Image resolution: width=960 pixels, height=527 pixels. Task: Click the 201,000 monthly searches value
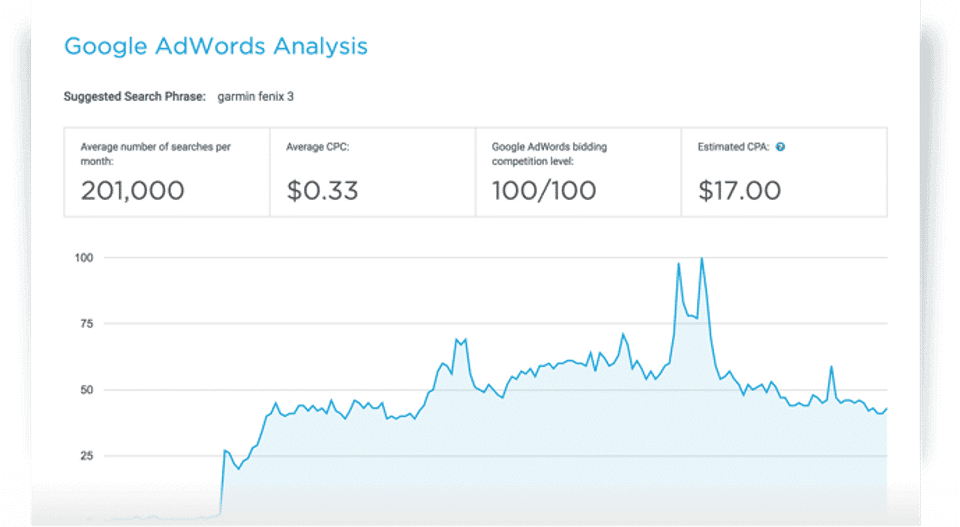[132, 190]
